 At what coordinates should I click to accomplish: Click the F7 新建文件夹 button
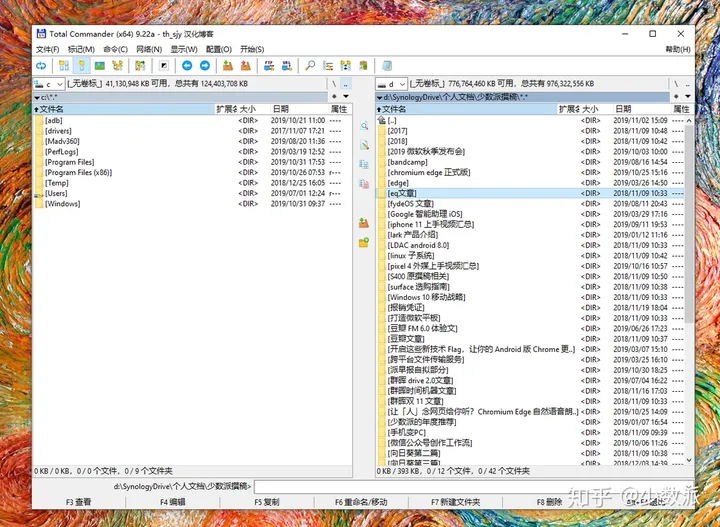(456, 502)
